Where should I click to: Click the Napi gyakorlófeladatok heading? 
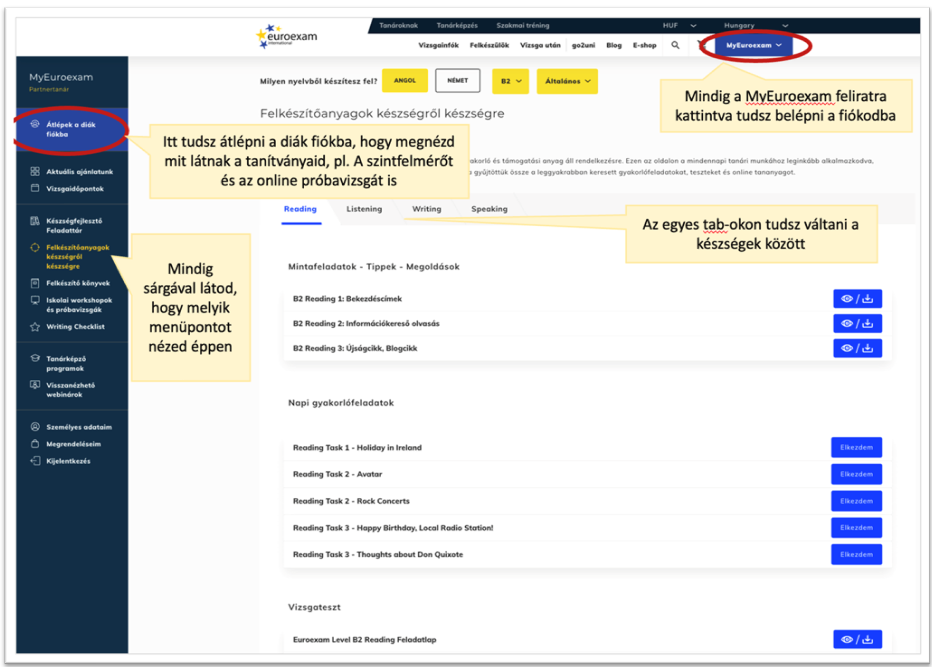pyautogui.click(x=341, y=402)
